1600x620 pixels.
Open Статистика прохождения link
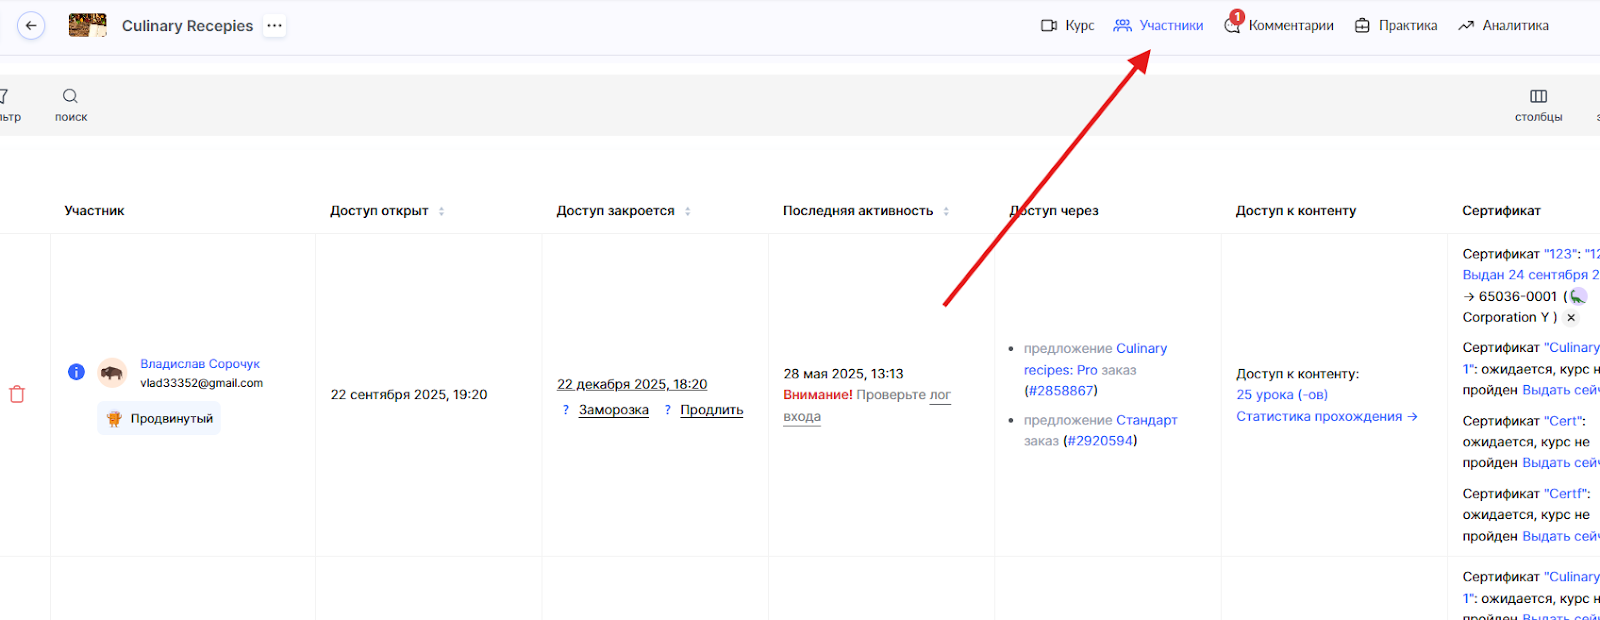(x=1326, y=417)
